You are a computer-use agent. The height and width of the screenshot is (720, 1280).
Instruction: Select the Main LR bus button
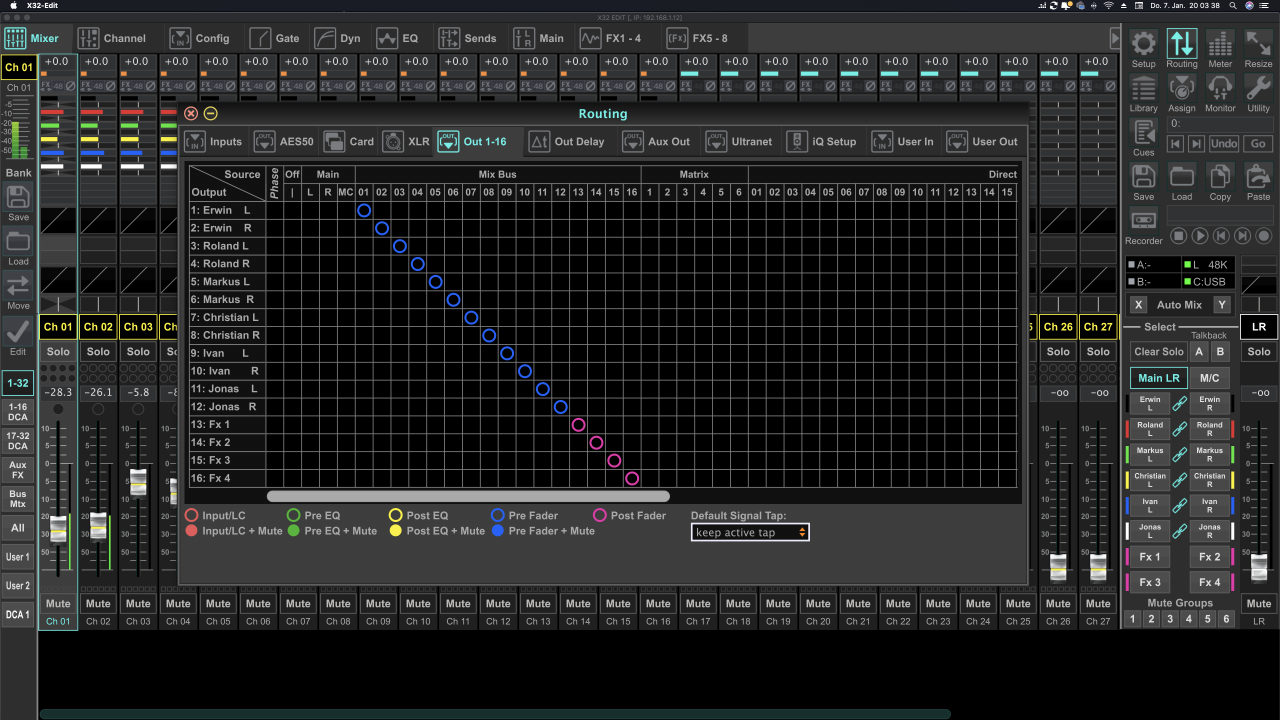click(x=1159, y=378)
